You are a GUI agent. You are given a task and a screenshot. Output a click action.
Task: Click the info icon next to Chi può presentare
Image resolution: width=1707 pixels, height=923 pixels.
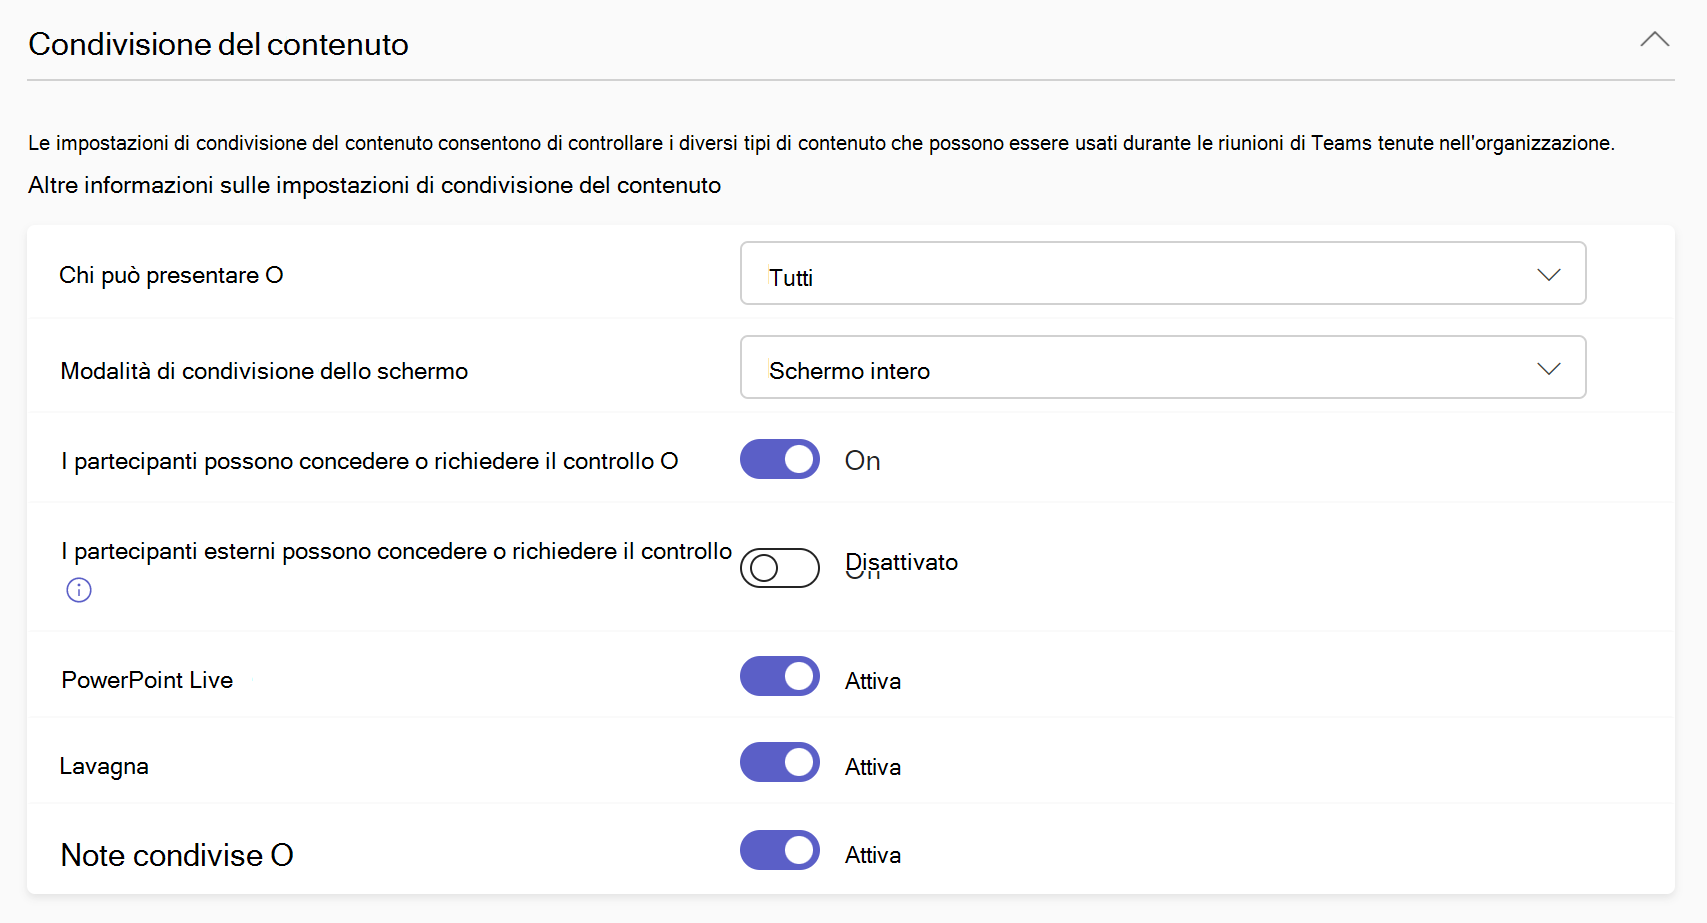274,275
